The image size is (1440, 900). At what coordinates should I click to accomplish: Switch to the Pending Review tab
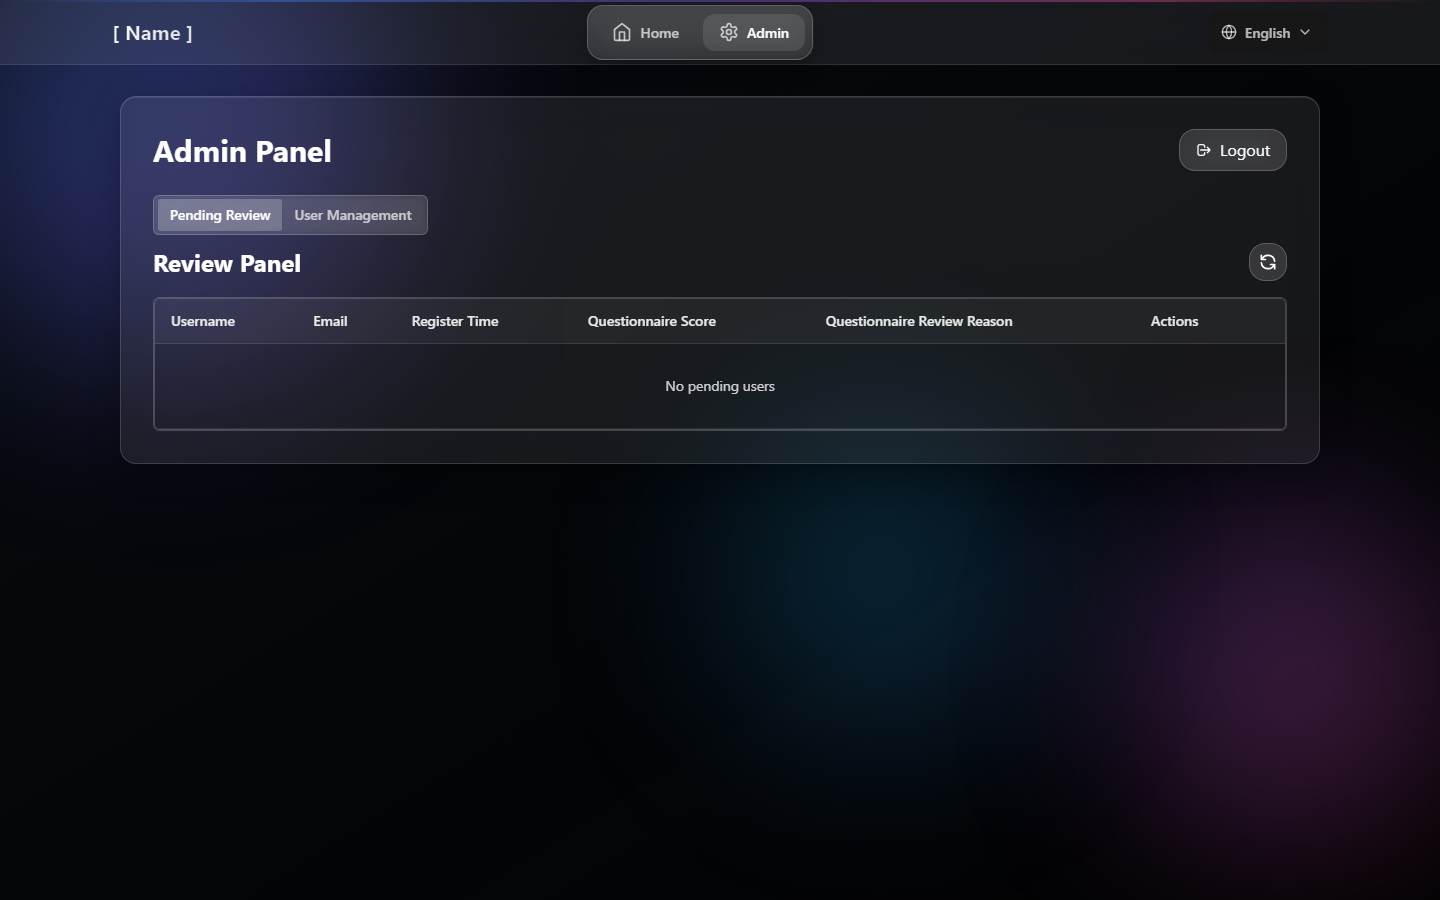(220, 215)
